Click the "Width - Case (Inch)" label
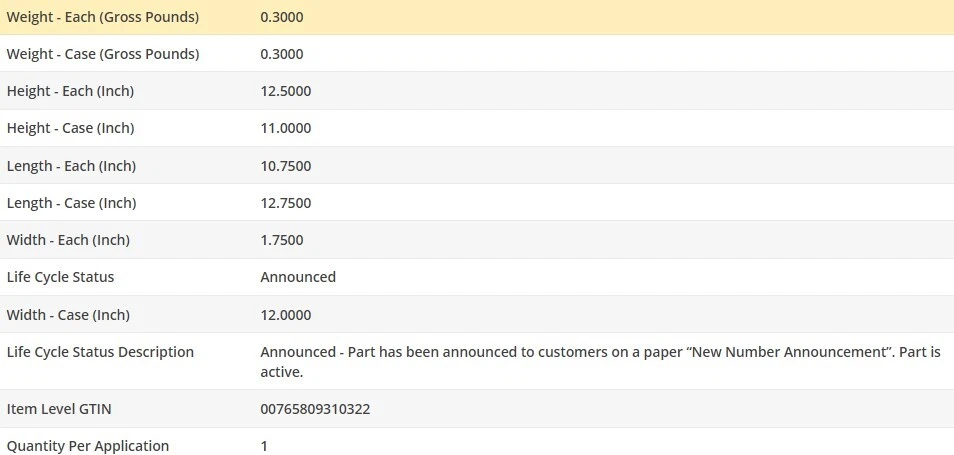Image resolution: width=954 pixels, height=455 pixels. (68, 315)
